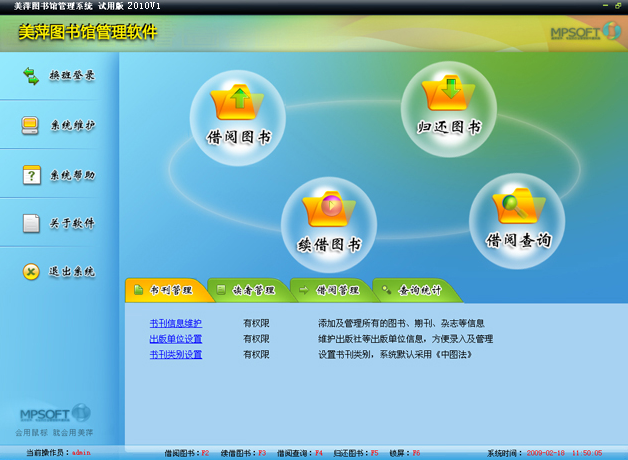
Task: Click the 退出系统 yellow X icon
Action: point(31,272)
